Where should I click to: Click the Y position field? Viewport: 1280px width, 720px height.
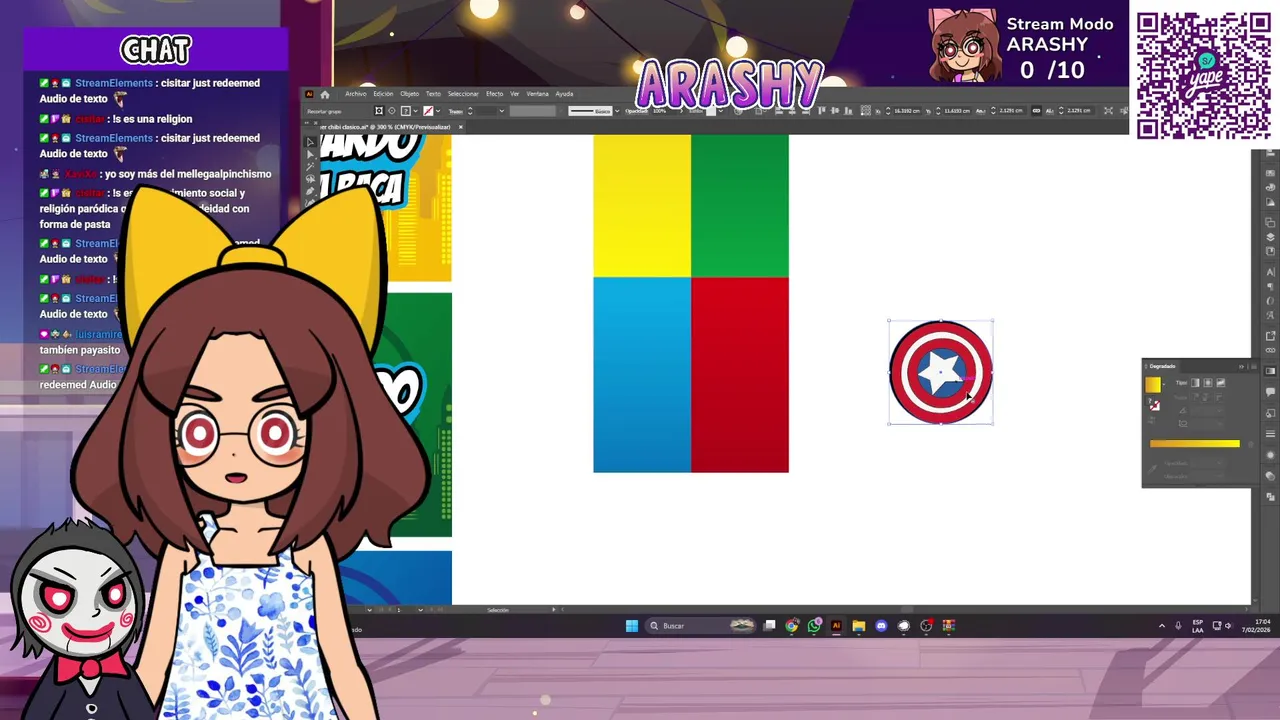click(x=958, y=111)
